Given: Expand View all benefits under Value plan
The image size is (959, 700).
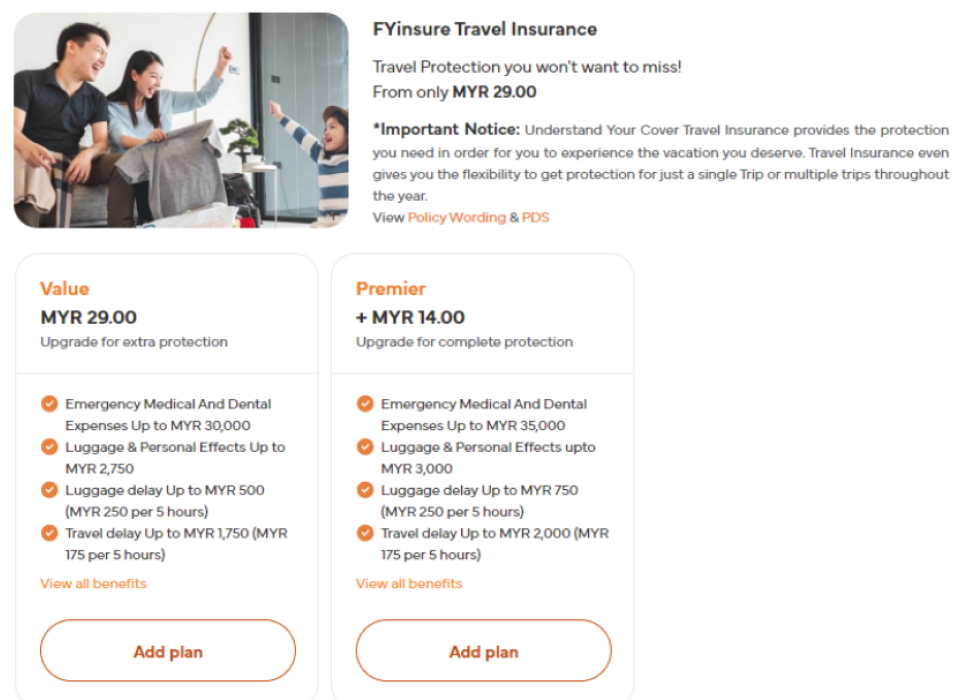Looking at the screenshot, I should [x=93, y=583].
